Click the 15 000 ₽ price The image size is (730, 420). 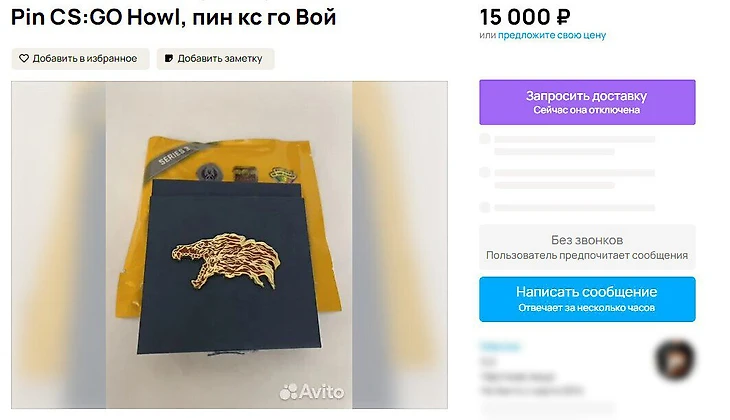(x=525, y=17)
